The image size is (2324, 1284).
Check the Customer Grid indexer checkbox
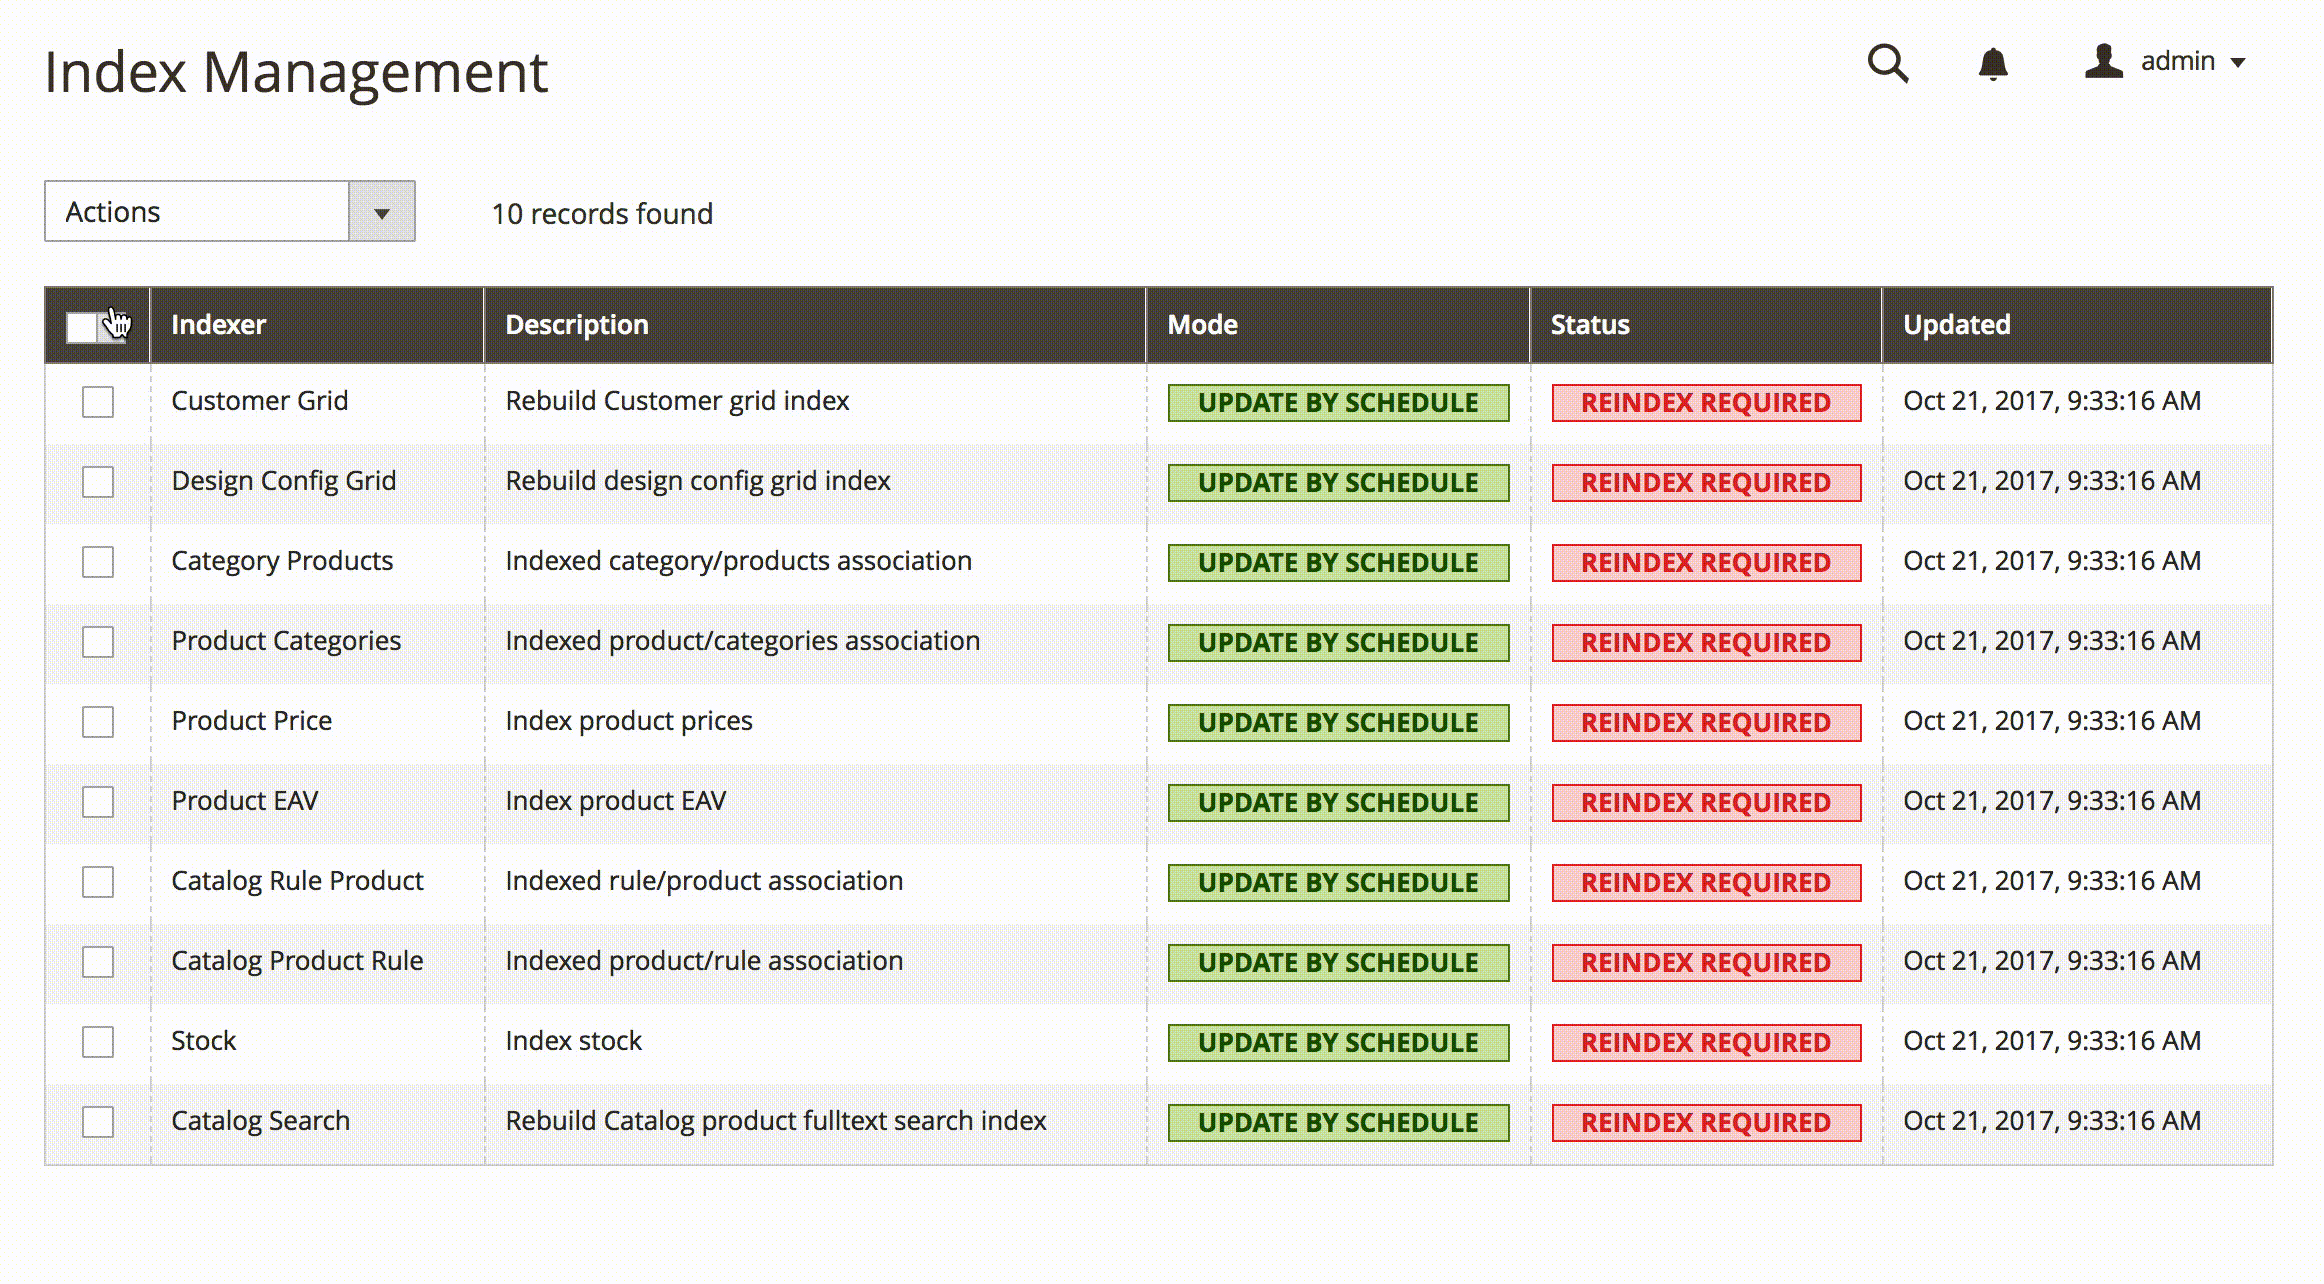(98, 402)
